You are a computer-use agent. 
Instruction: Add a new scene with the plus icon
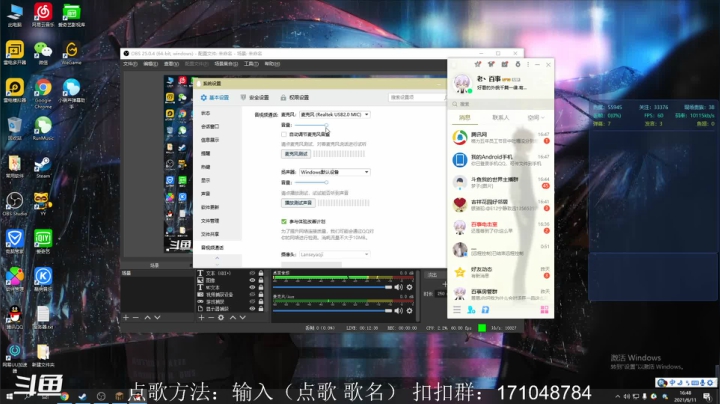click(126, 318)
